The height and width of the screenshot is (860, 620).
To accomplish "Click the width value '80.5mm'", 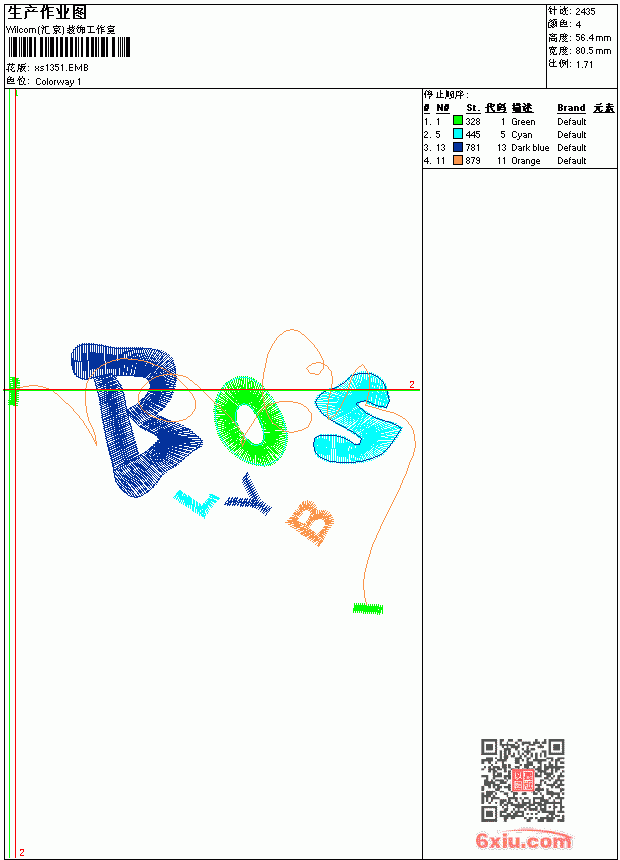I will pyautogui.click(x=593, y=51).
